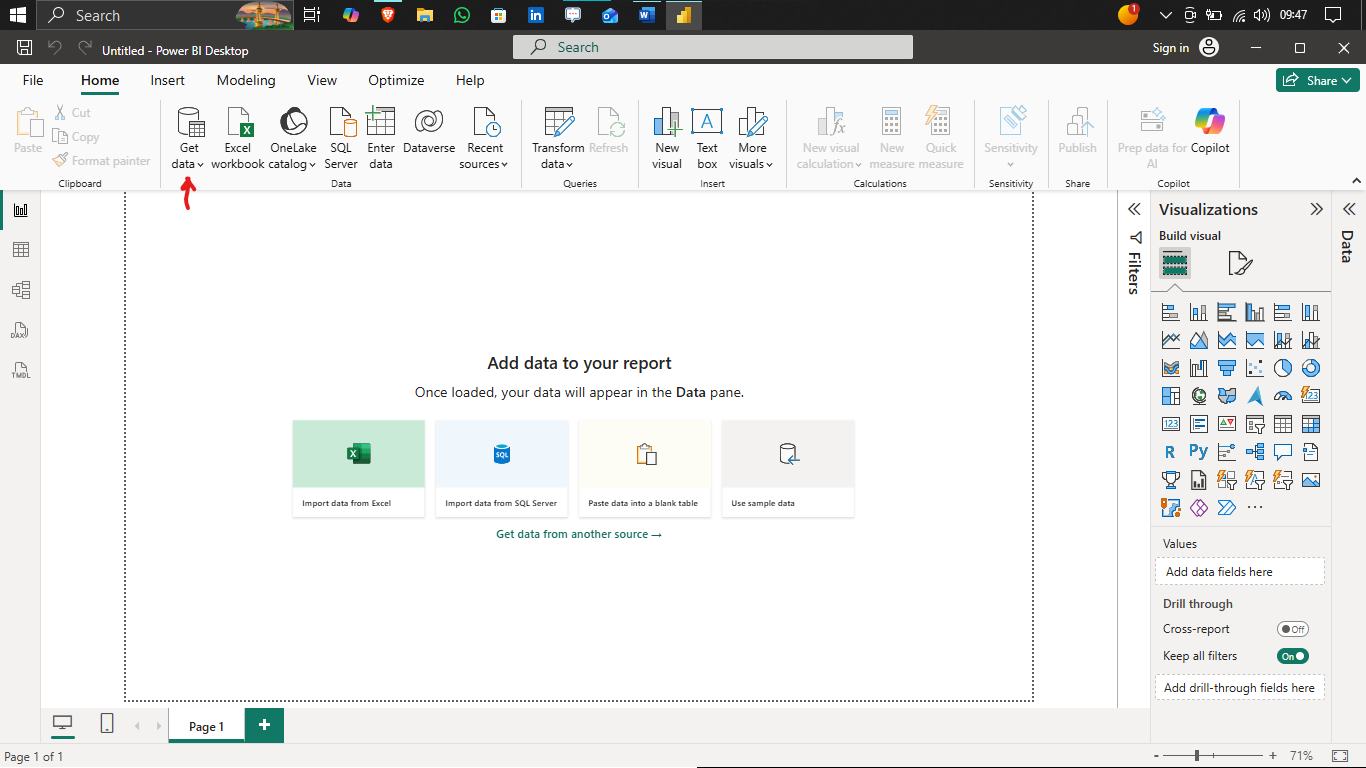Expand the Data pane
The height and width of the screenshot is (768, 1366).
click(1348, 209)
